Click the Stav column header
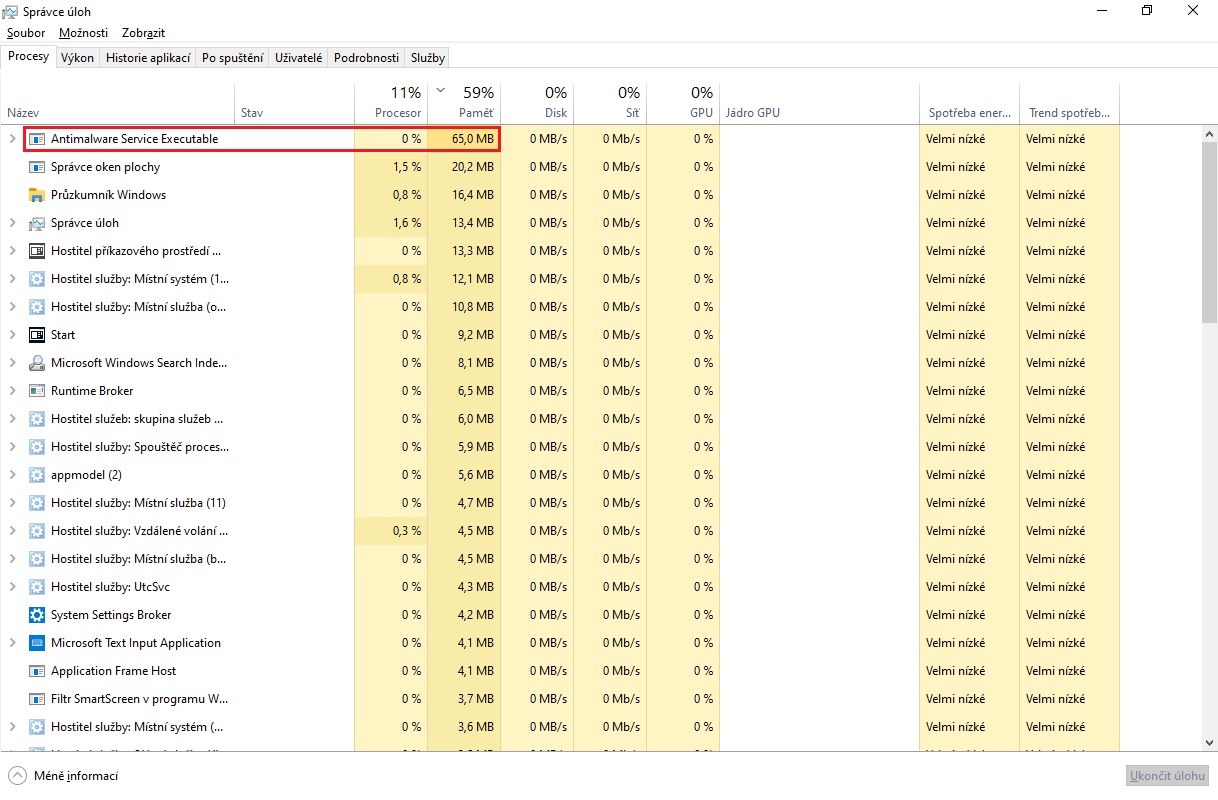Screen dimensions: 1218x800 [295, 103]
